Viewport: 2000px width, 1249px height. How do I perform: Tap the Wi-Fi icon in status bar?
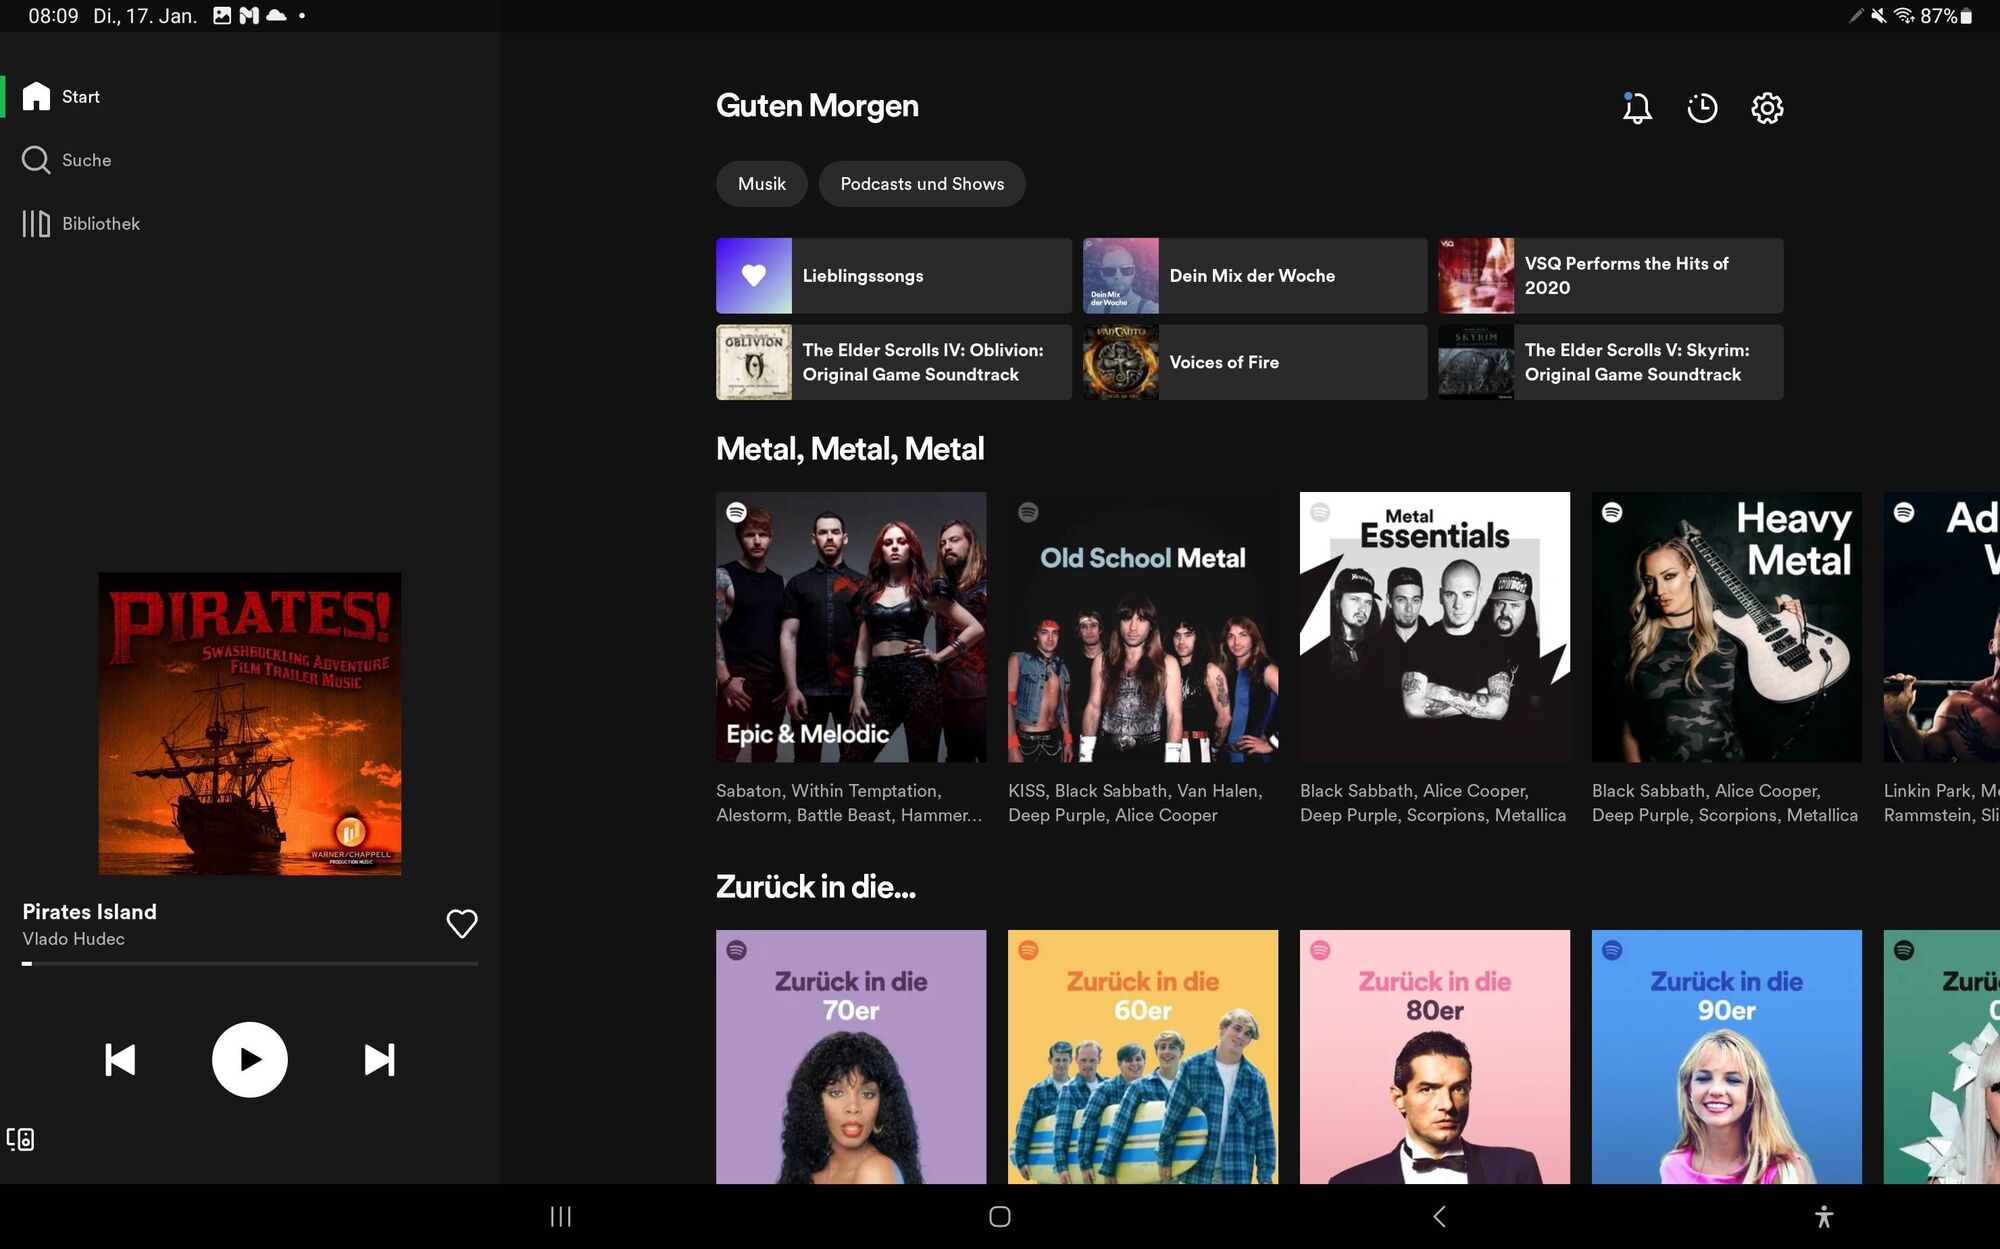tap(1904, 16)
